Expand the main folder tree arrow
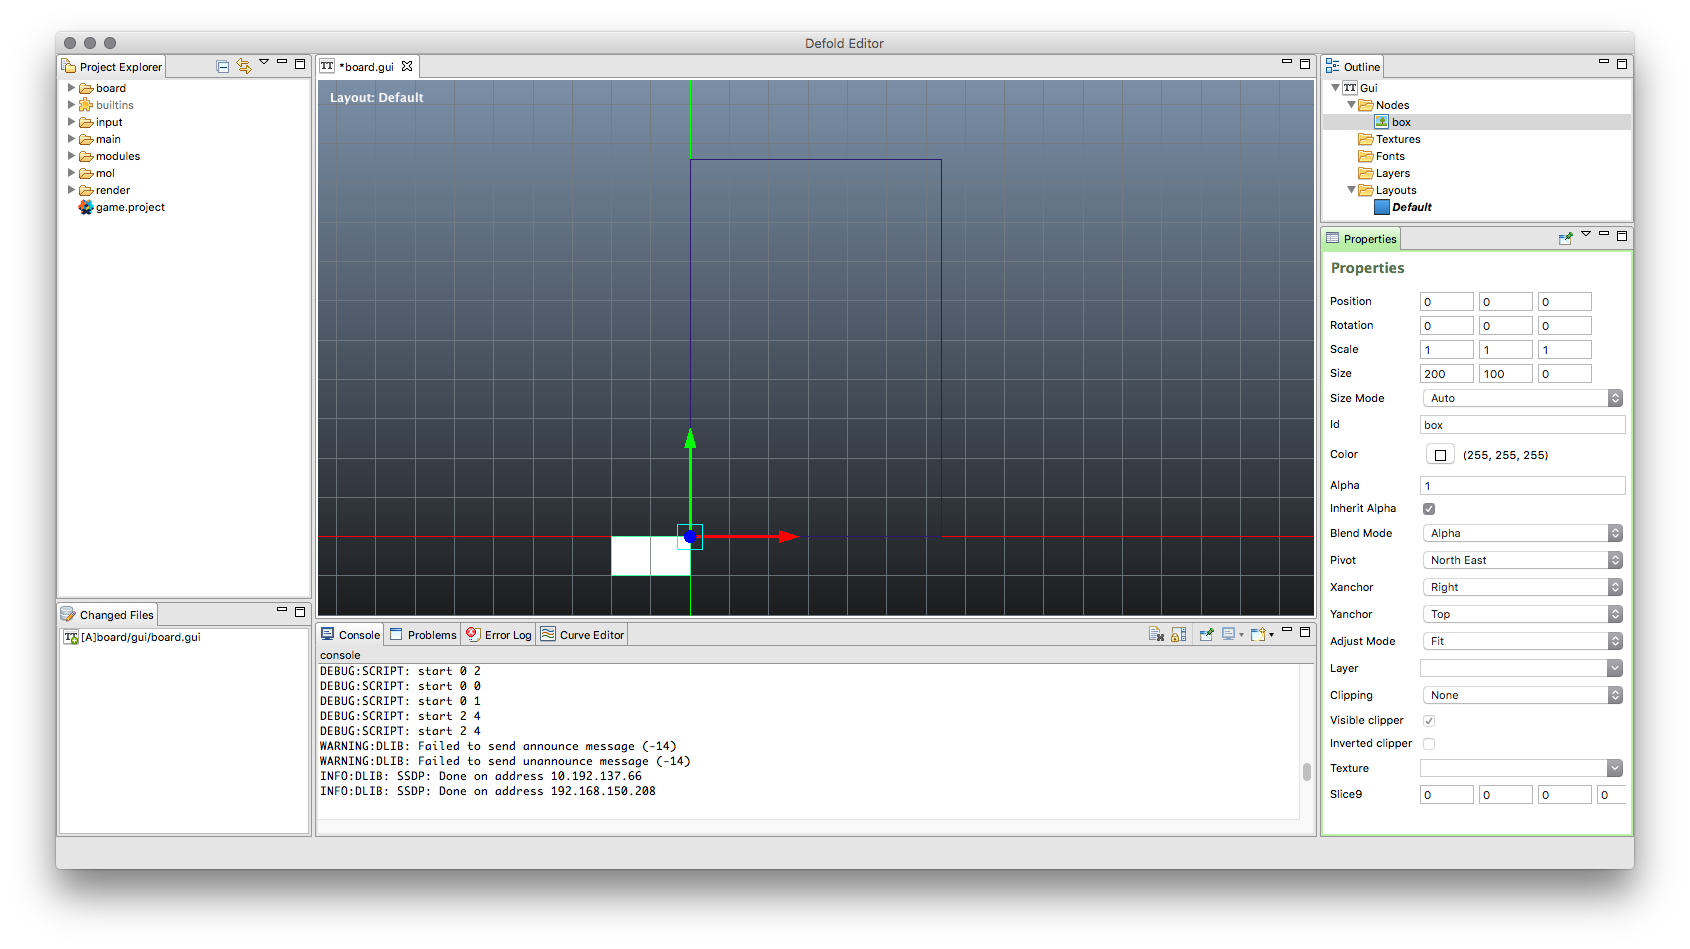Screen dimensions: 1690x949 pos(71,139)
